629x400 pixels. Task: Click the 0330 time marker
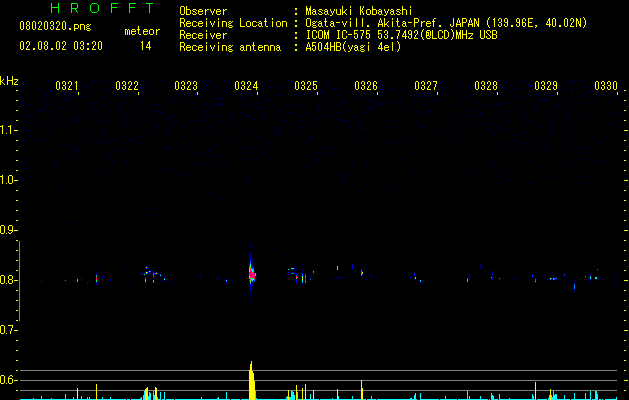(606, 86)
